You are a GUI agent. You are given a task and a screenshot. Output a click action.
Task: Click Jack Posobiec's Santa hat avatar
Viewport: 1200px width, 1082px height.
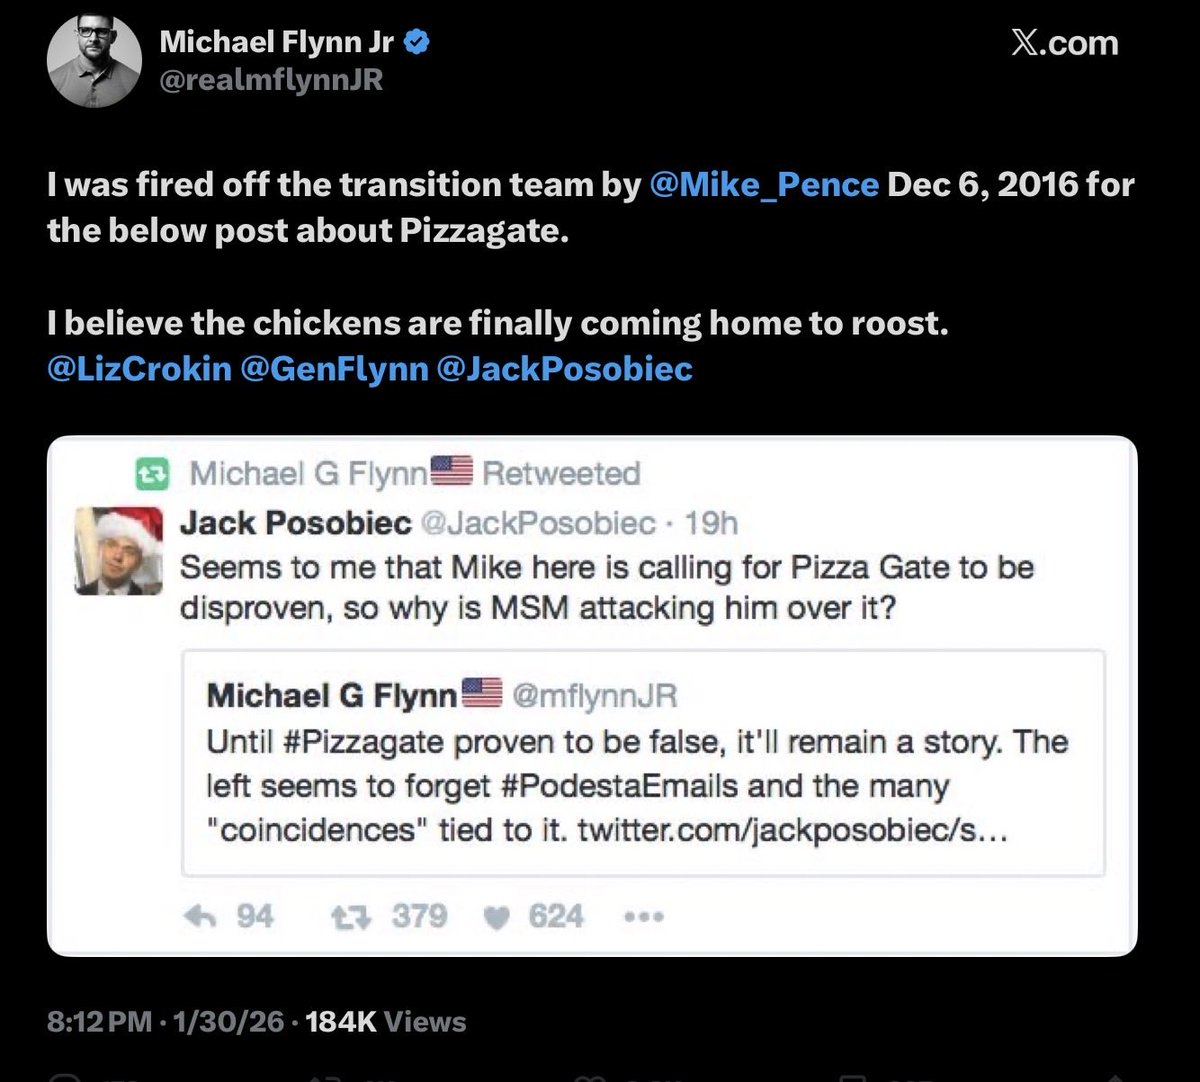[118, 550]
